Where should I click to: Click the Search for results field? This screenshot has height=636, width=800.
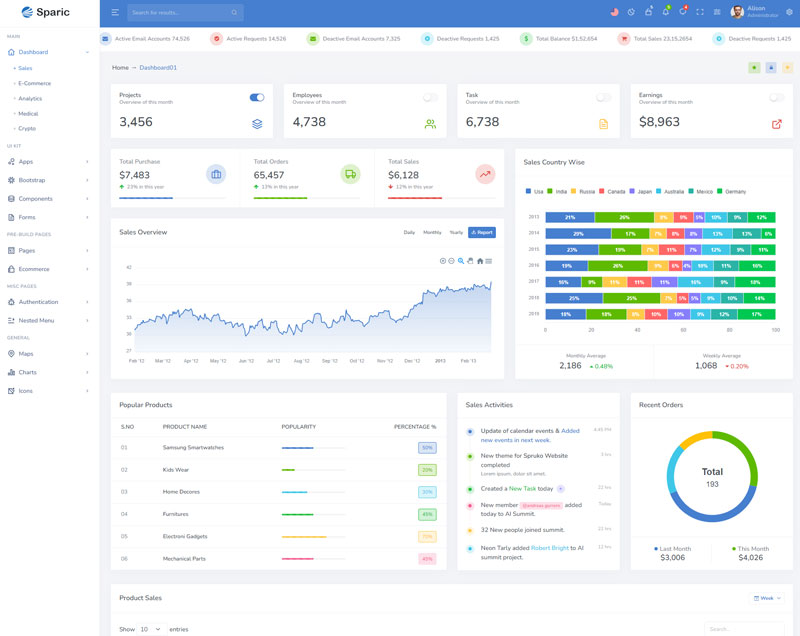click(180, 13)
